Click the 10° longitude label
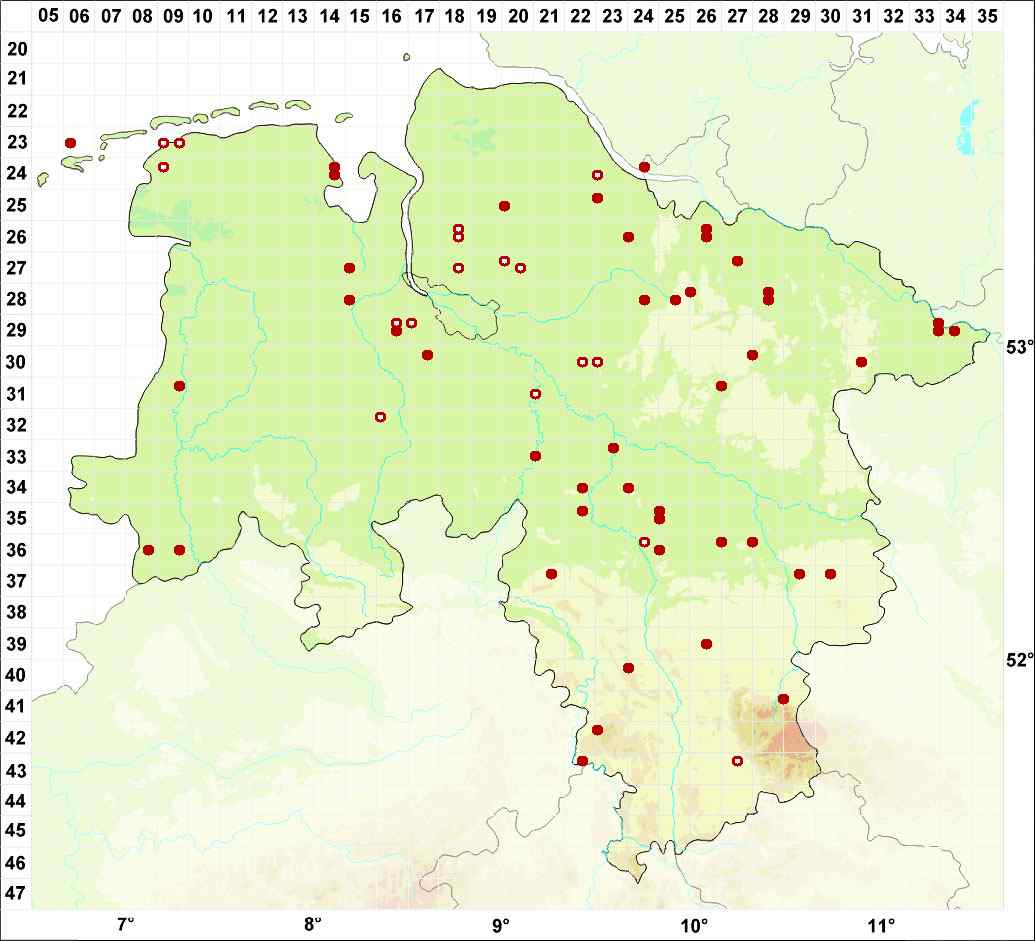Image resolution: width=1035 pixels, height=941 pixels. 694,924
